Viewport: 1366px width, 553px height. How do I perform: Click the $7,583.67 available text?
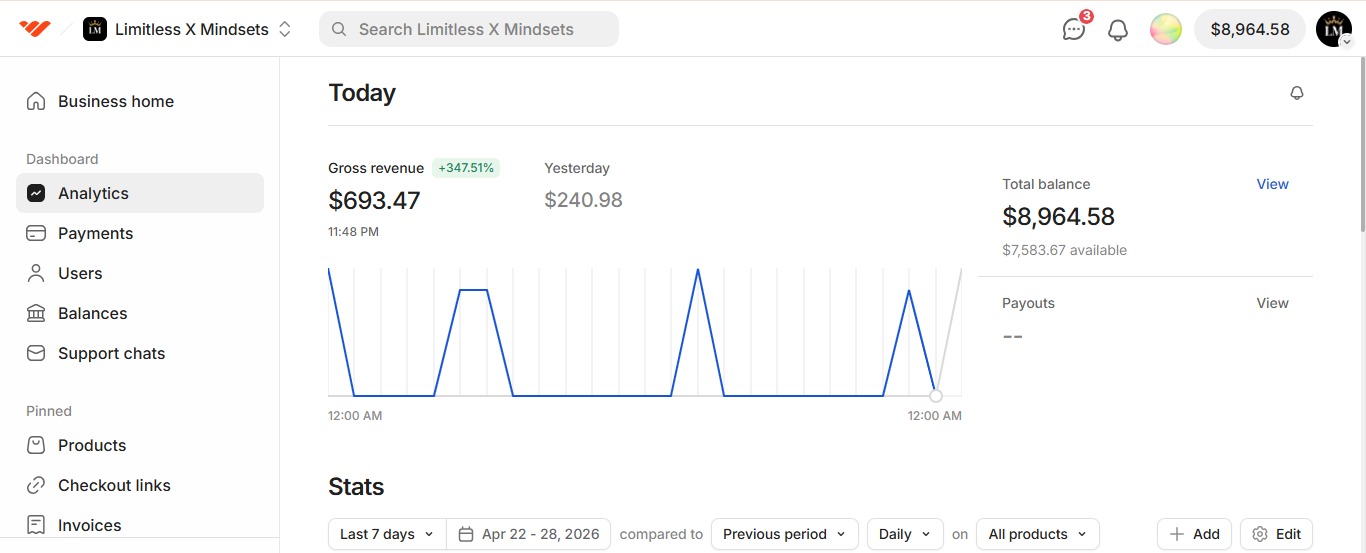[x=1064, y=250]
